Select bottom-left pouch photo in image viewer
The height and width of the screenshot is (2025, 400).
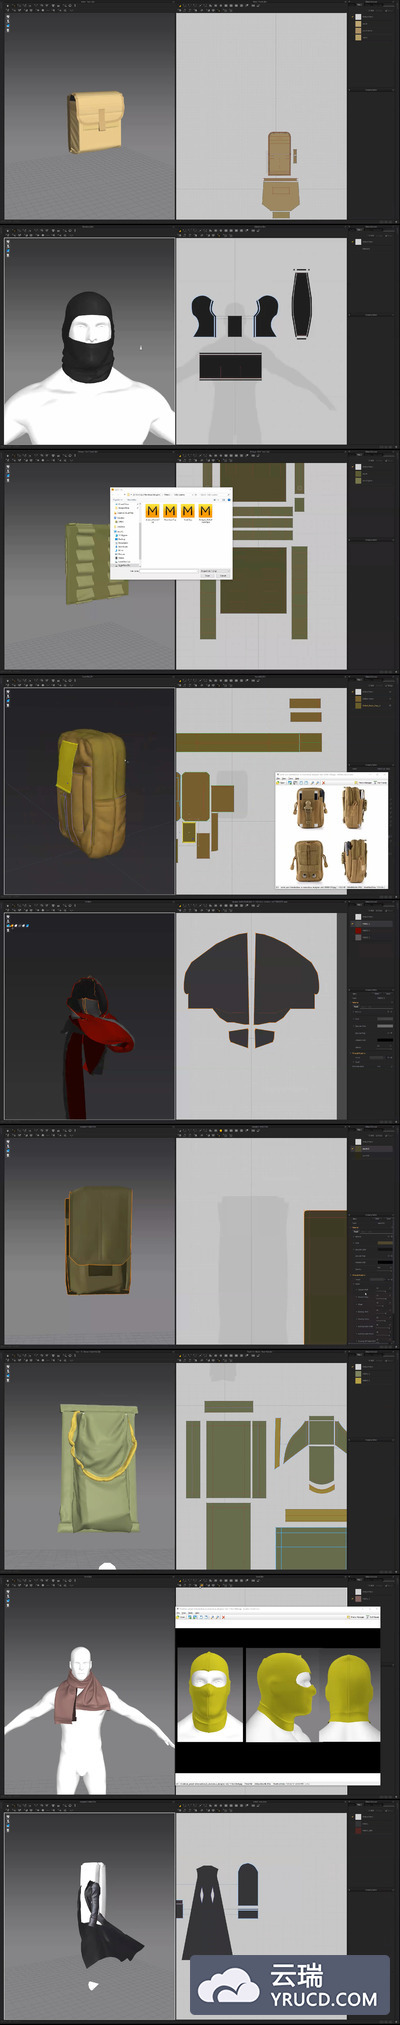click(x=309, y=861)
